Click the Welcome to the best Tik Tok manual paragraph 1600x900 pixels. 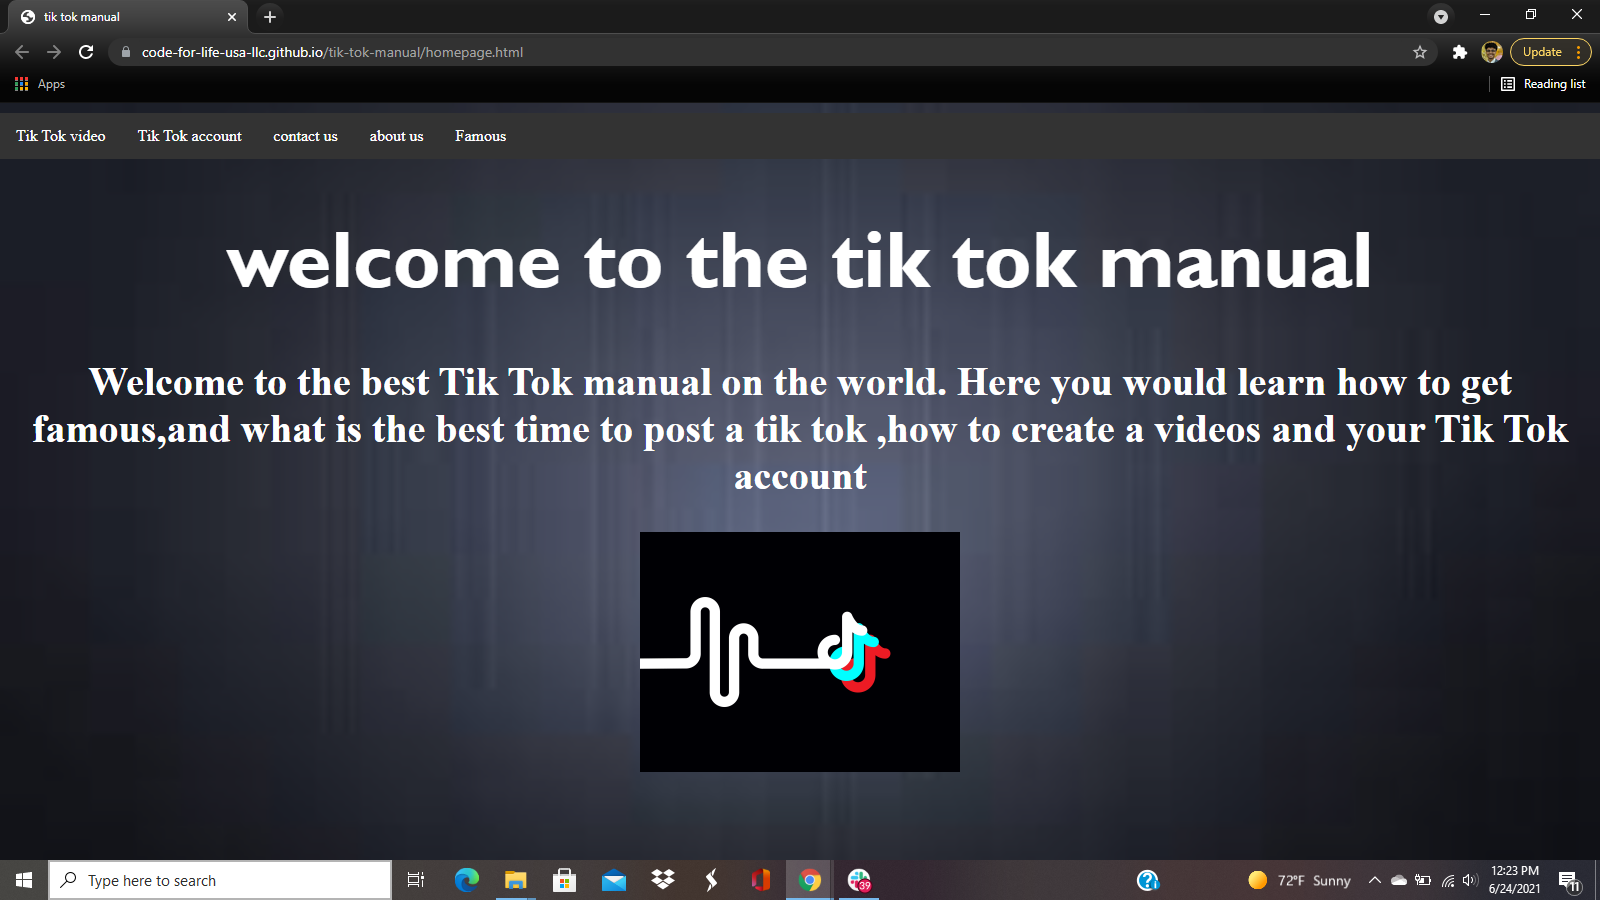(800, 429)
